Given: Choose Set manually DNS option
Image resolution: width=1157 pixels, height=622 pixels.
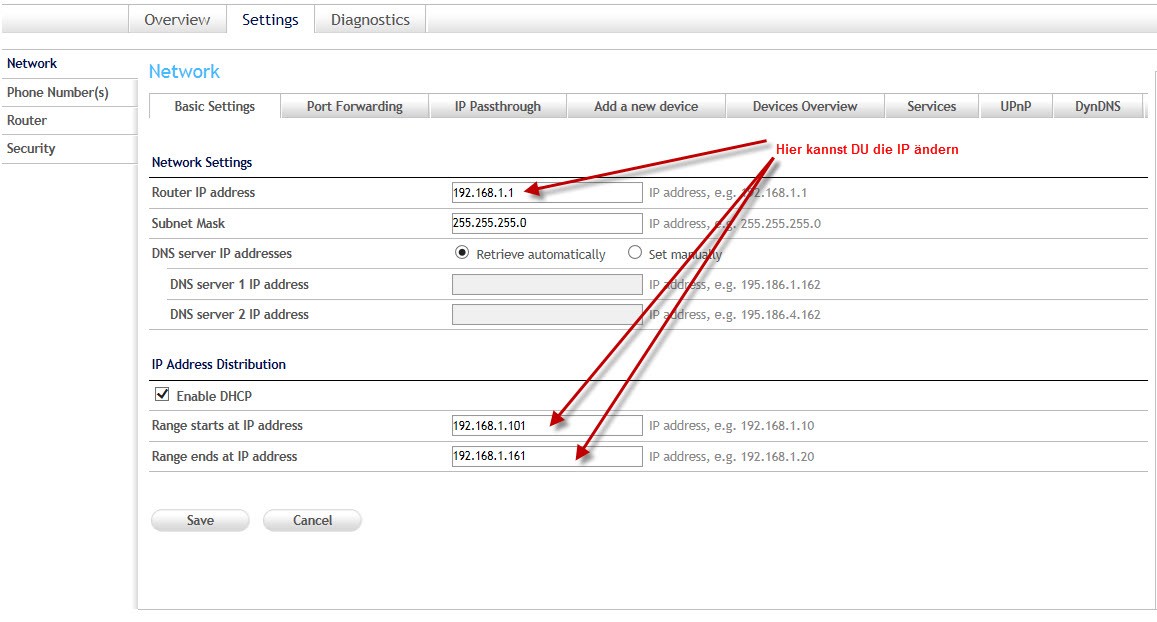Looking at the screenshot, I should (635, 253).
